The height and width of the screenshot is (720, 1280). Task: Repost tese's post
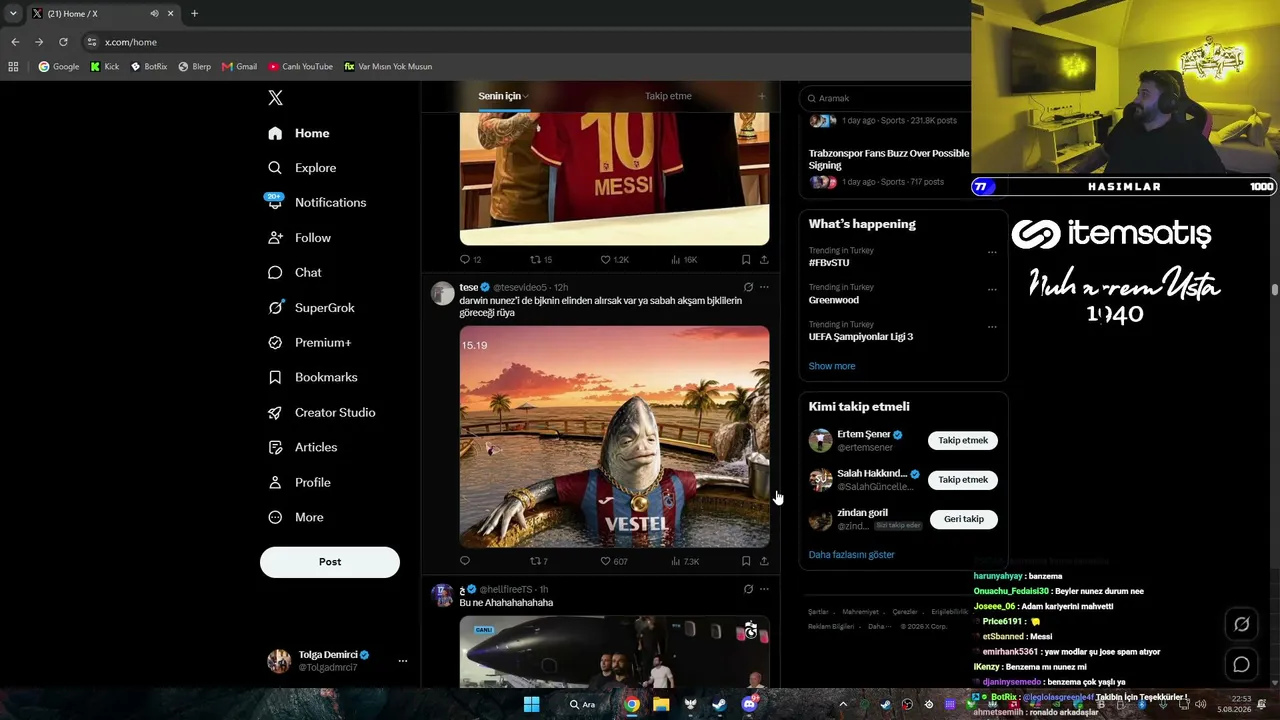point(539,561)
